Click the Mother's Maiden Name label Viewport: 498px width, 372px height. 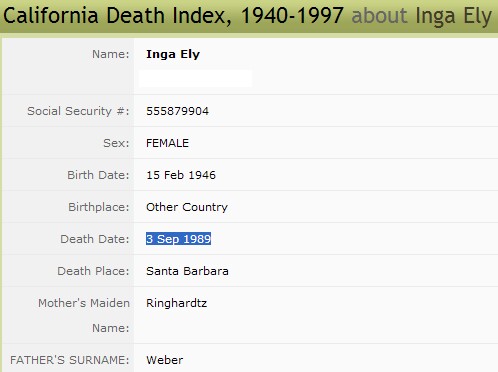(x=84, y=315)
